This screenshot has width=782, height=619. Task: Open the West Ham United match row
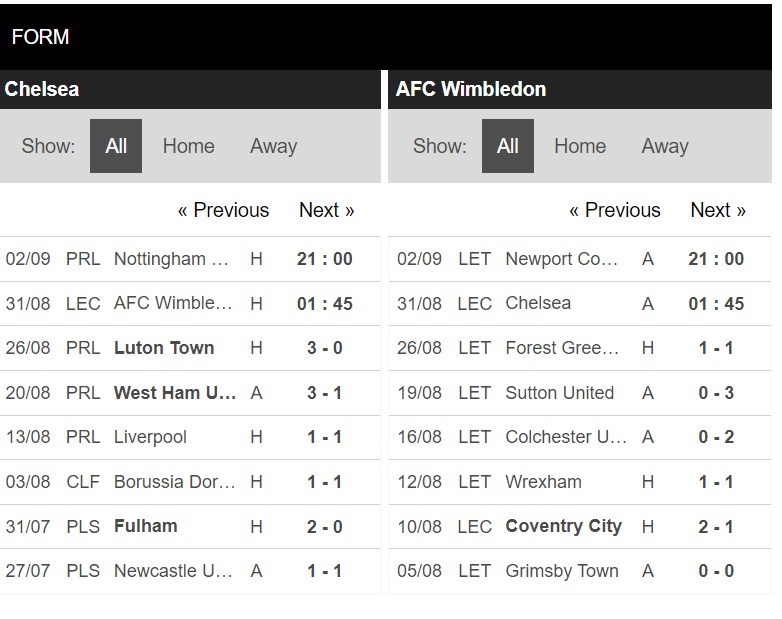pyautogui.click(x=190, y=393)
